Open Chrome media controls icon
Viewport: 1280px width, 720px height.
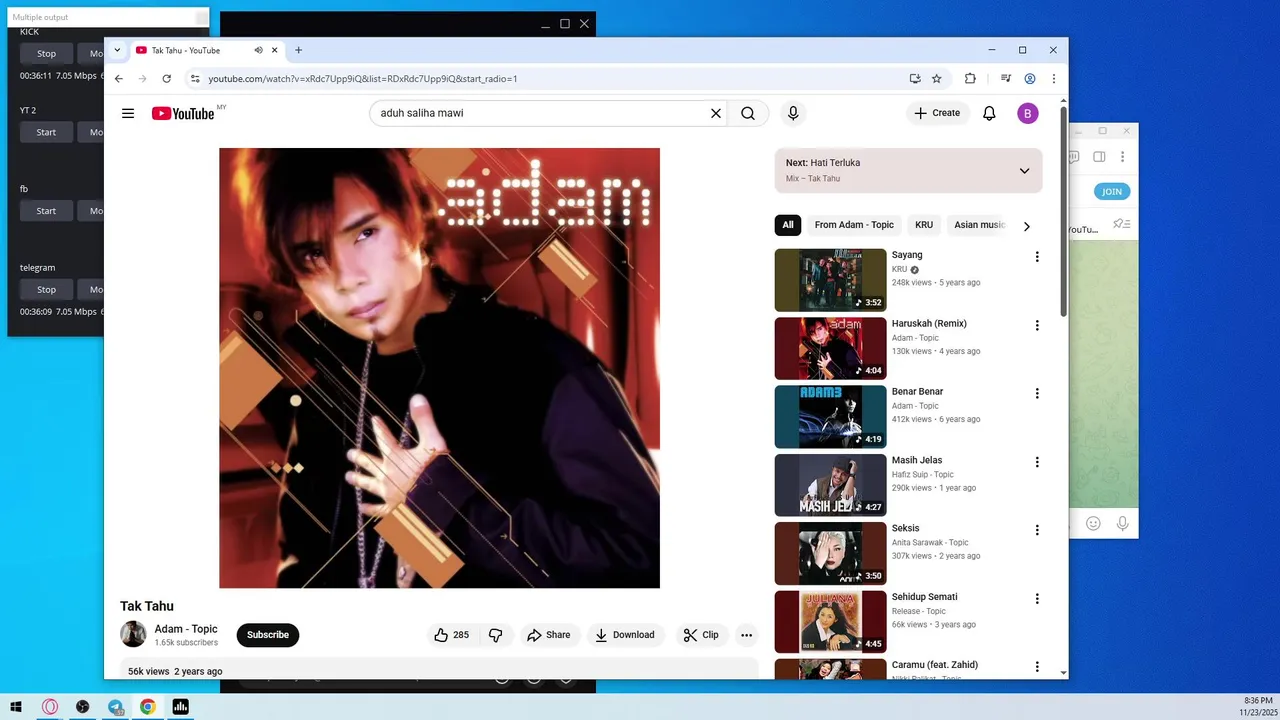pos(1006,78)
